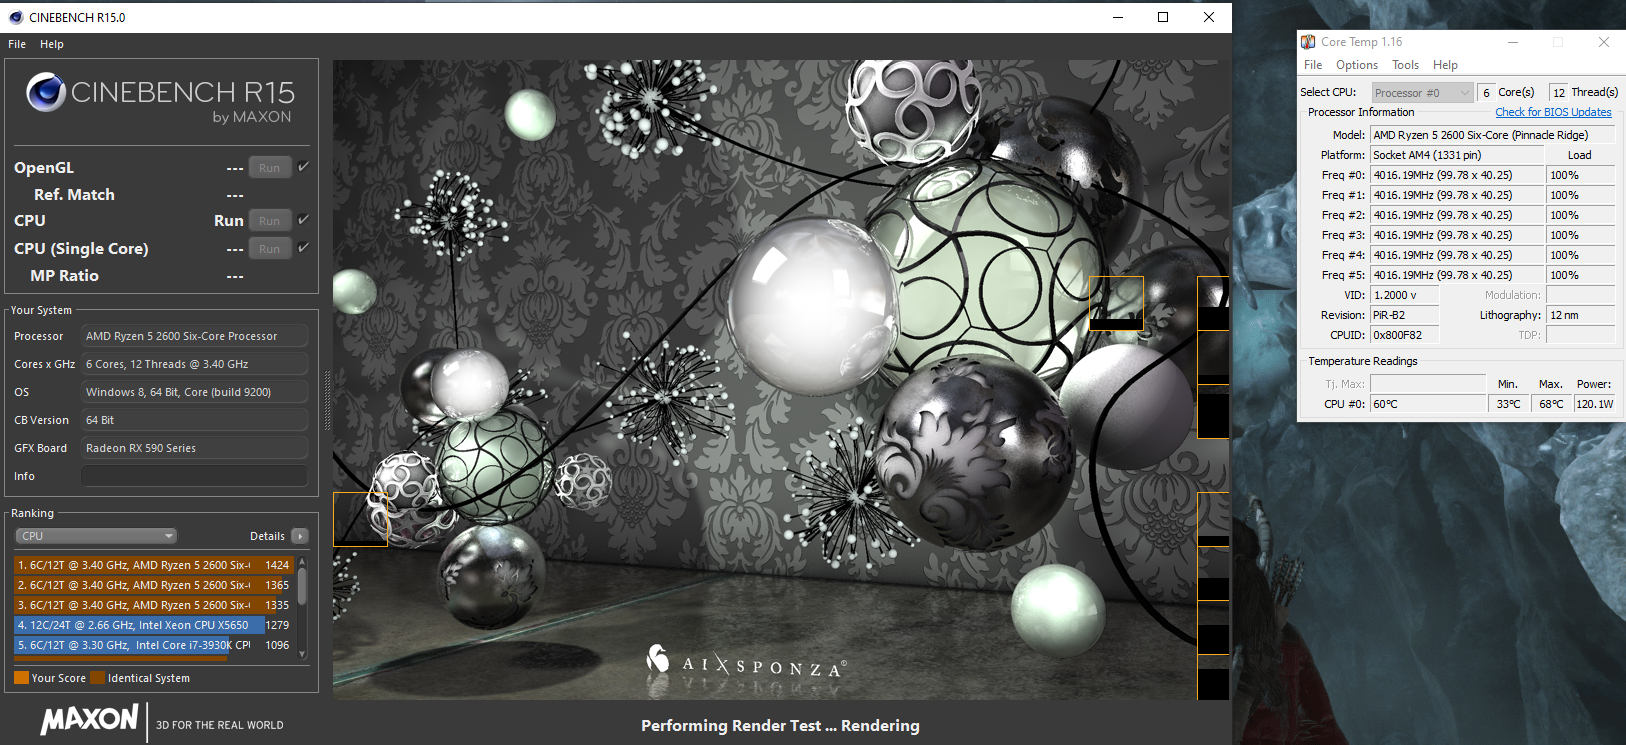1626x745 pixels.
Task: Click the '6 Cores, 12 Threads @ 3.40 GHz' field
Action: point(195,364)
